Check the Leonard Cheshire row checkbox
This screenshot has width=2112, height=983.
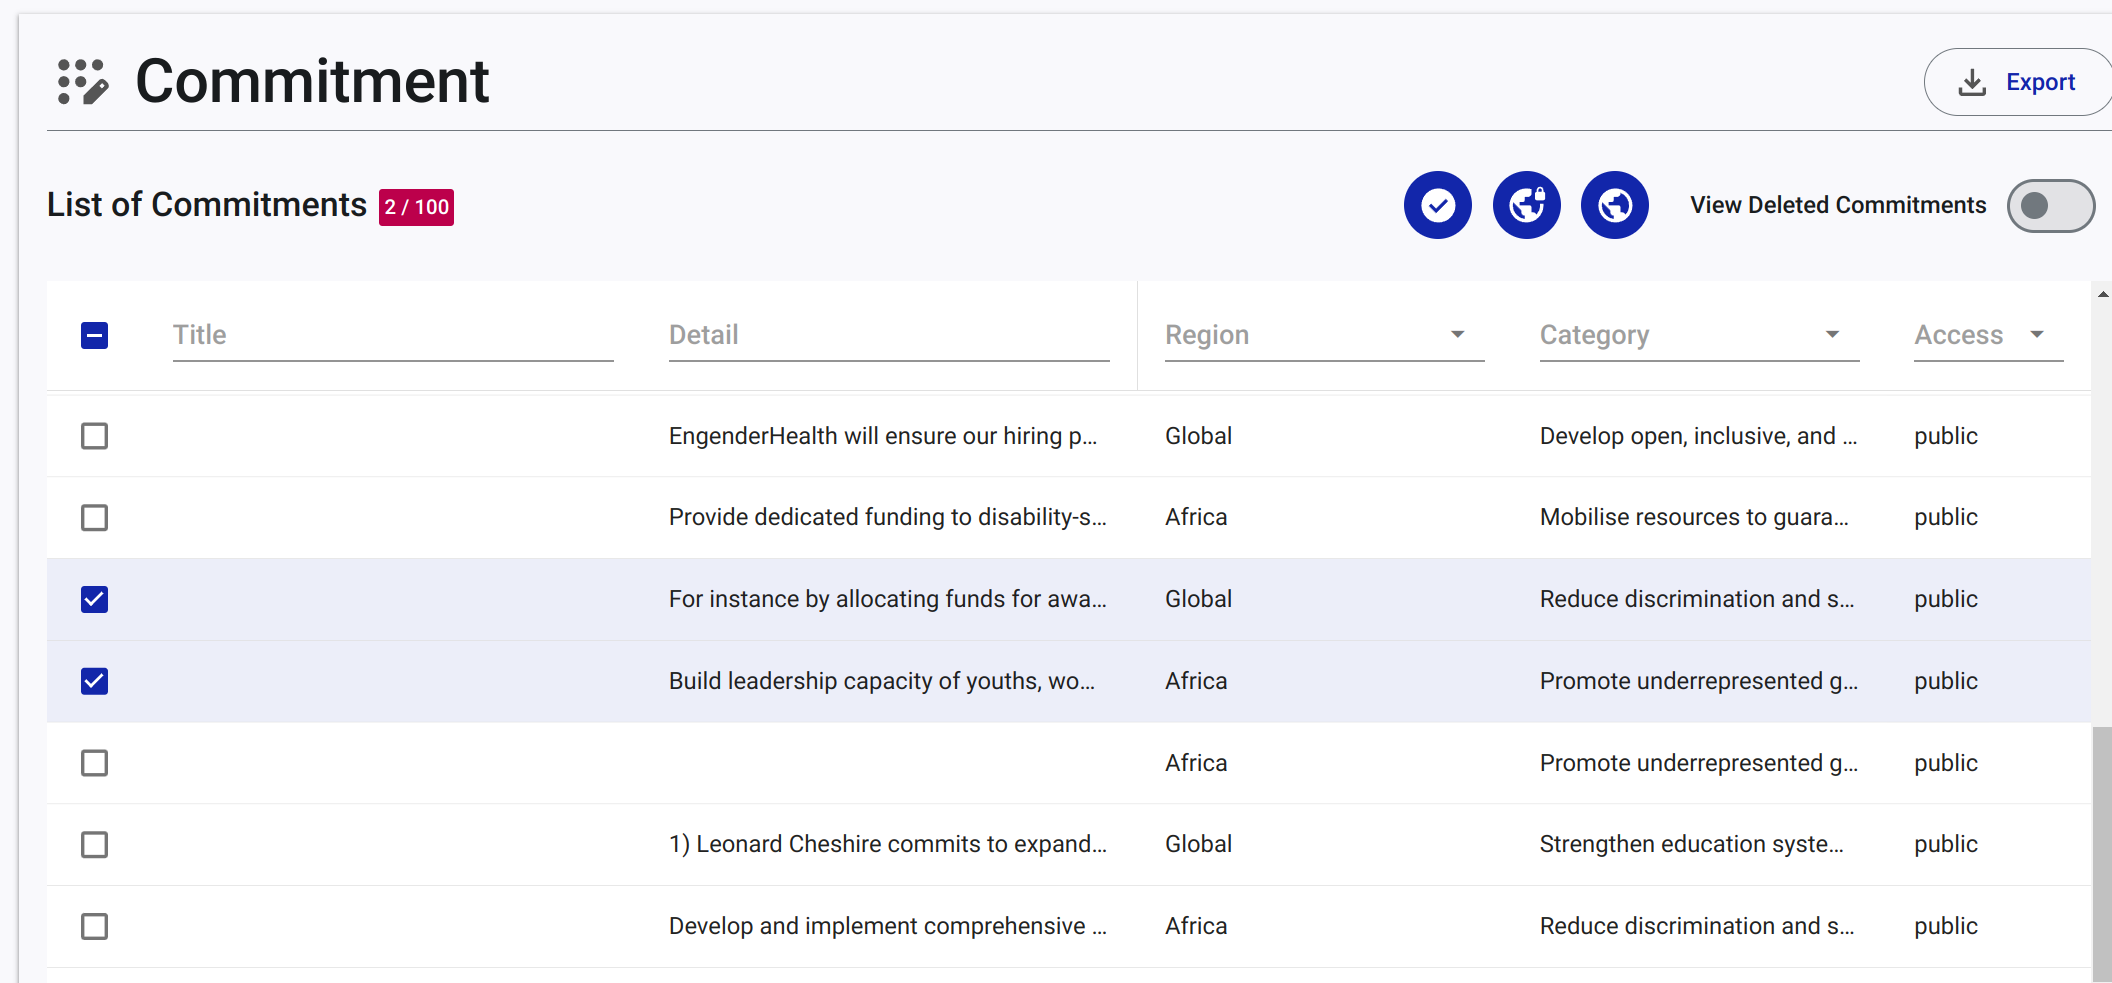(95, 845)
